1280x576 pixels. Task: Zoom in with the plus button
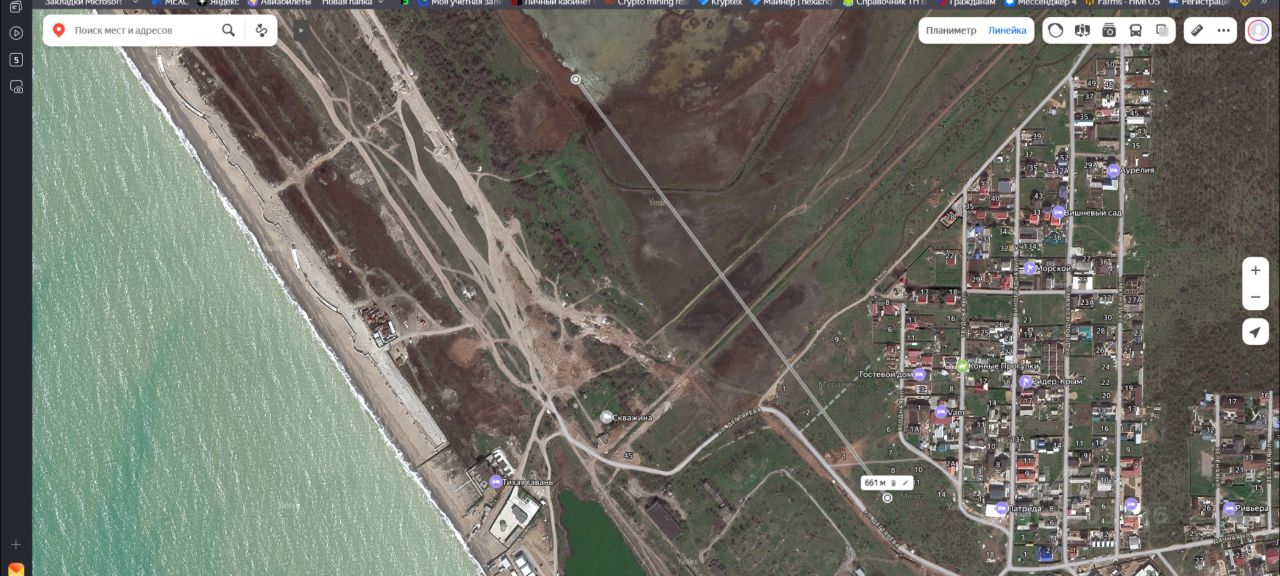(1256, 270)
